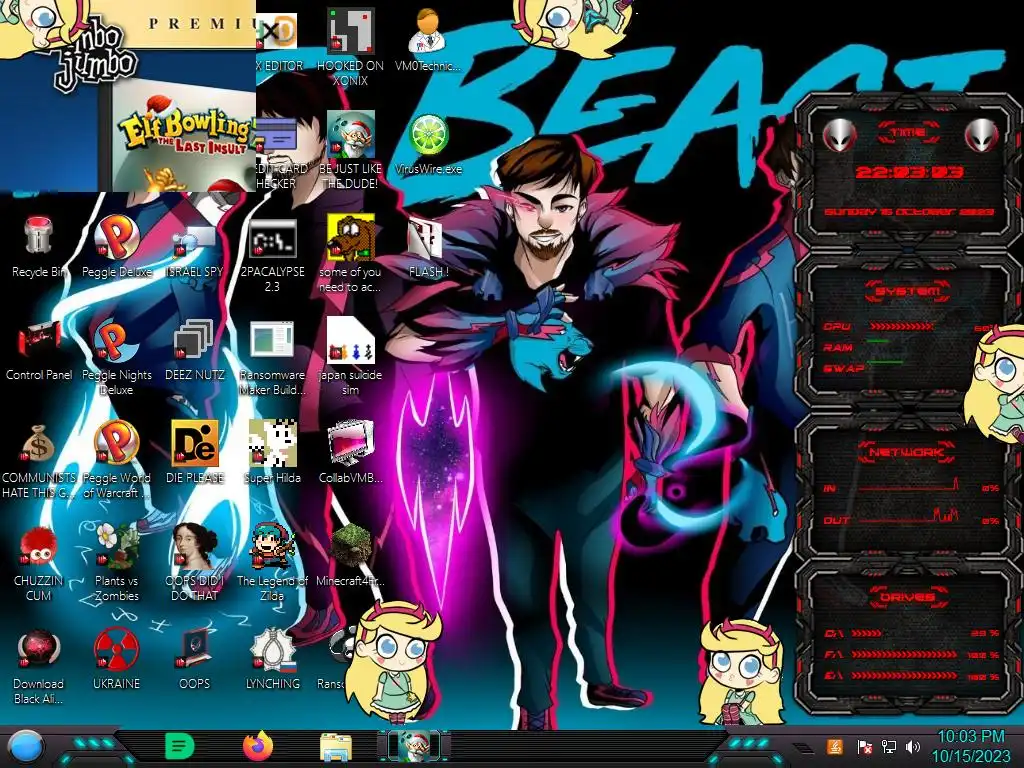The height and width of the screenshot is (768, 1024).
Task: Open File Explorer from the taskbar
Action: point(336,746)
